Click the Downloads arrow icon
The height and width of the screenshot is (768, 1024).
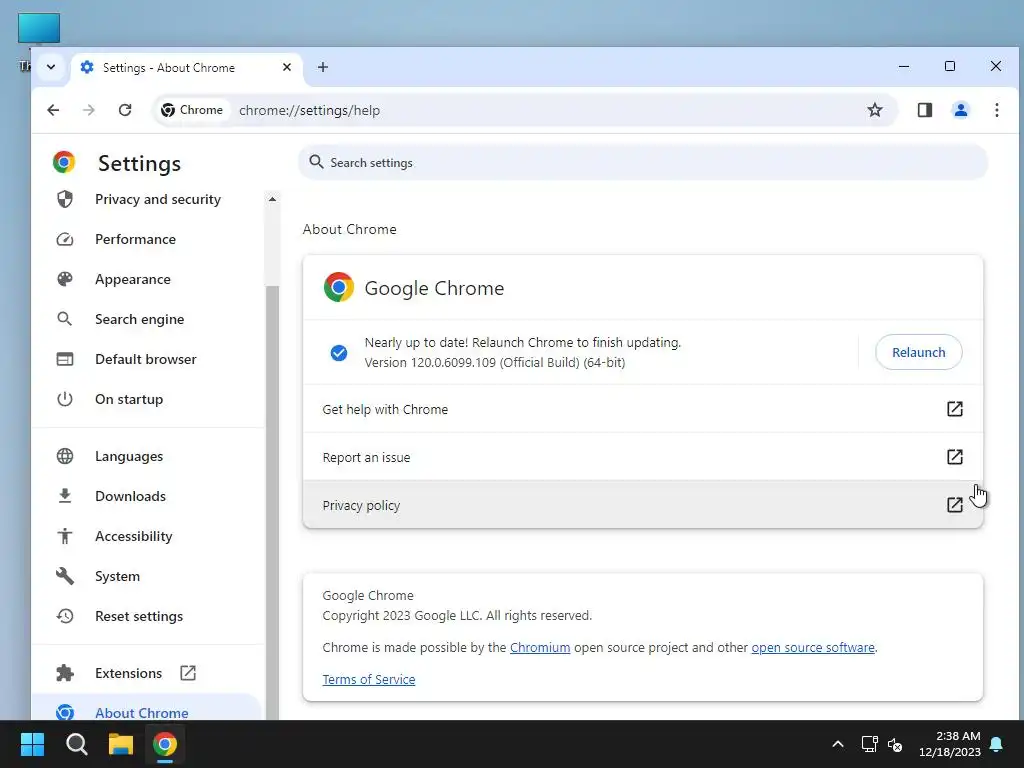[65, 496]
